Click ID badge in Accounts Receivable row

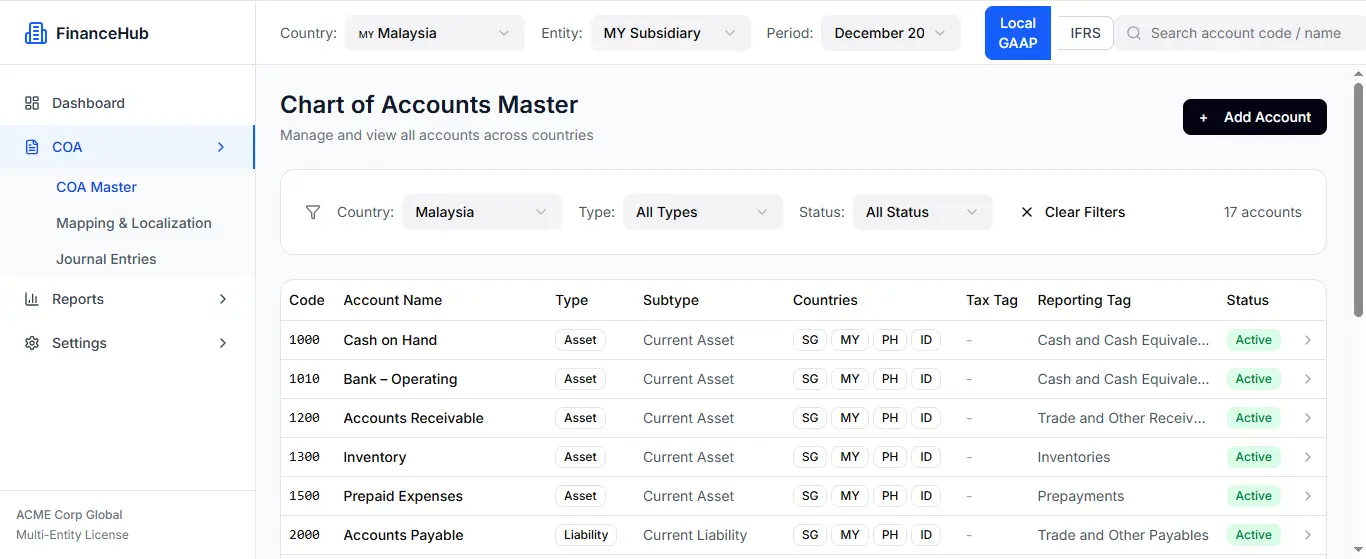coord(926,418)
